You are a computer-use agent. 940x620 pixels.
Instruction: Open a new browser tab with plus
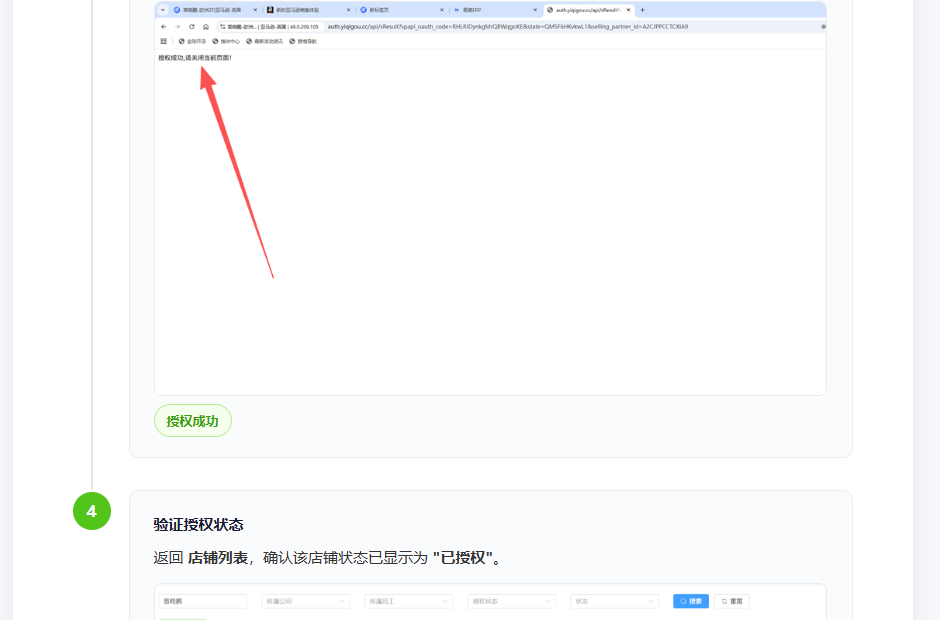[643, 10]
